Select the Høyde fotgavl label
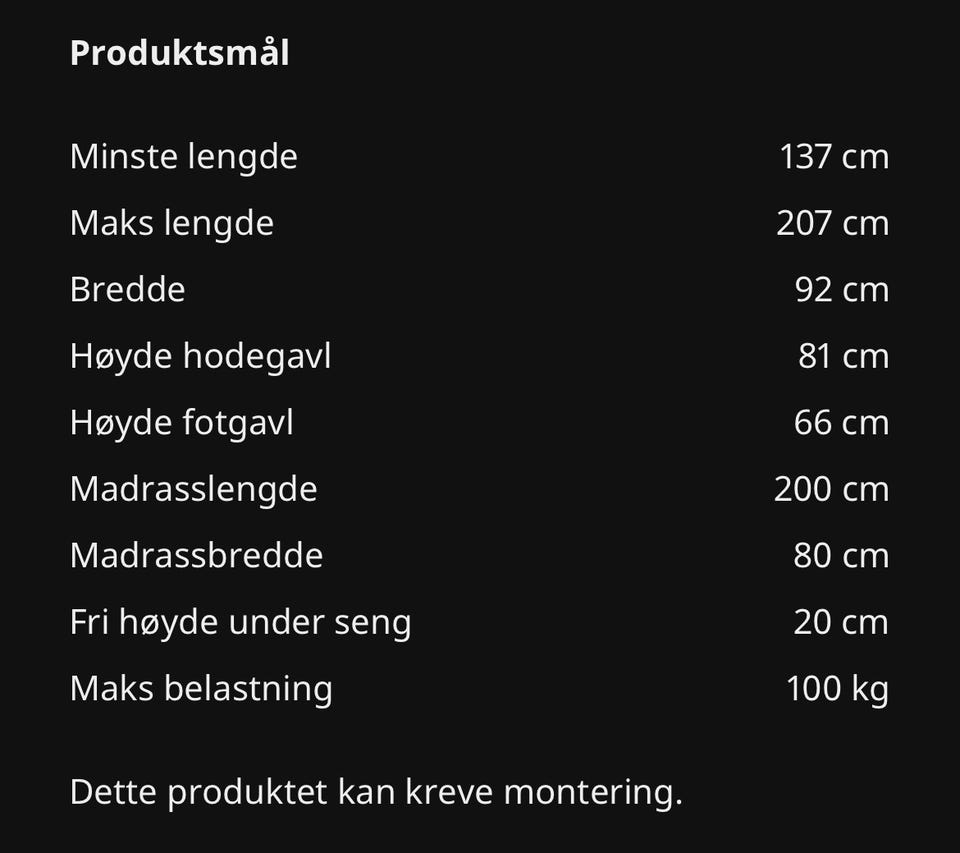Screen dimensions: 960x853 coord(181,423)
